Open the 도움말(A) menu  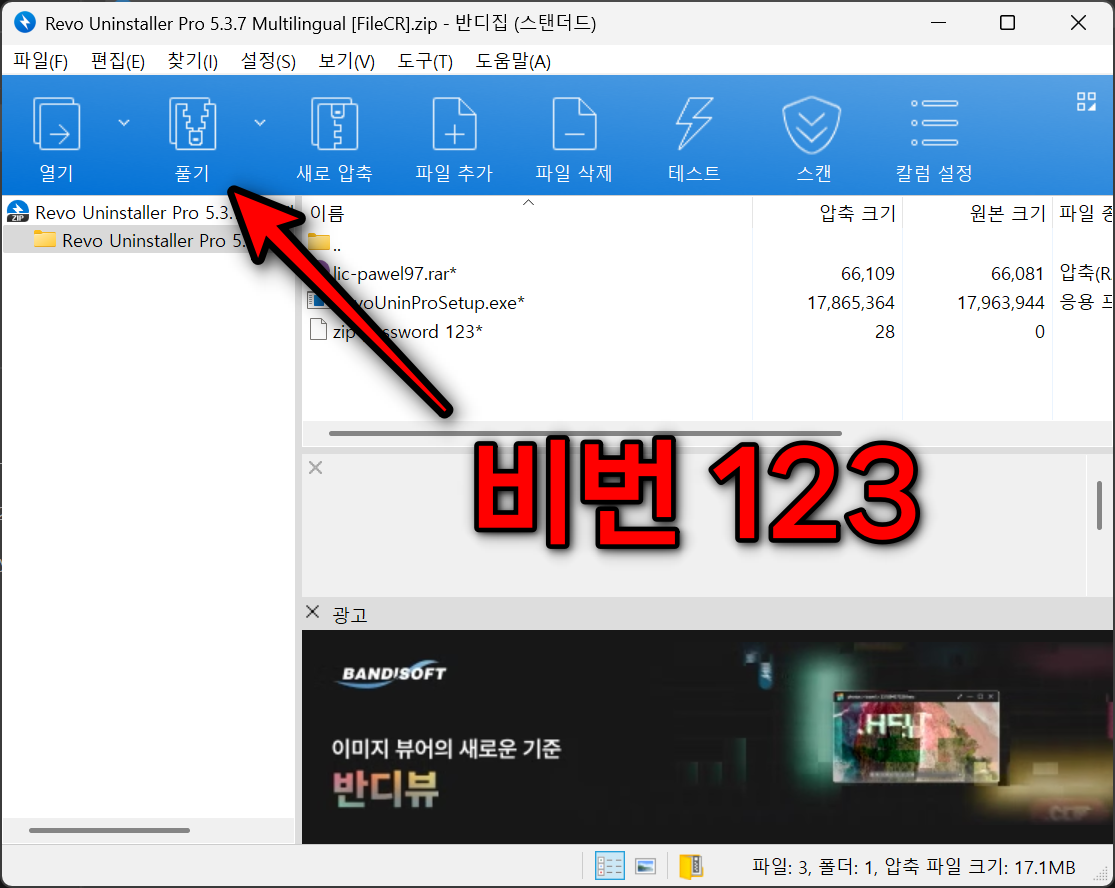pos(513,61)
